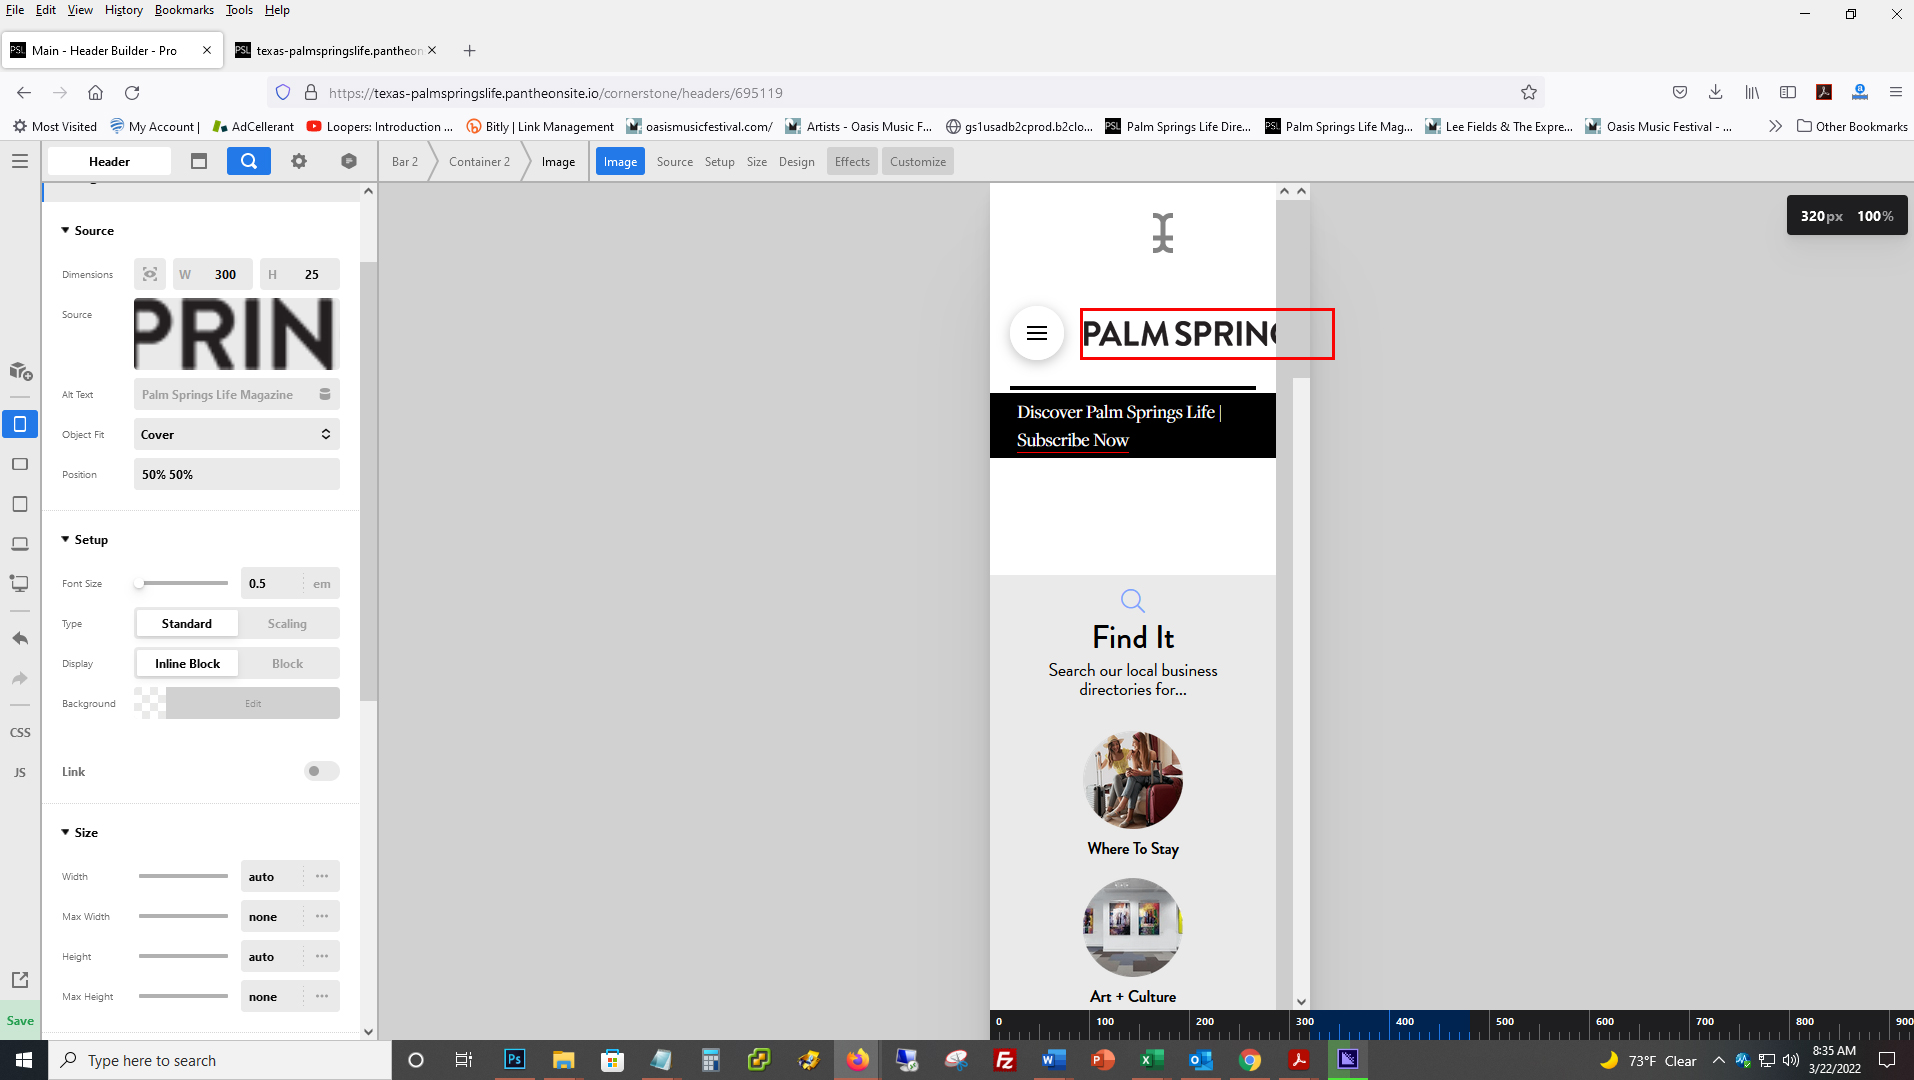Click the Save button
Image resolution: width=1914 pixels, height=1080 pixels.
[x=20, y=1020]
